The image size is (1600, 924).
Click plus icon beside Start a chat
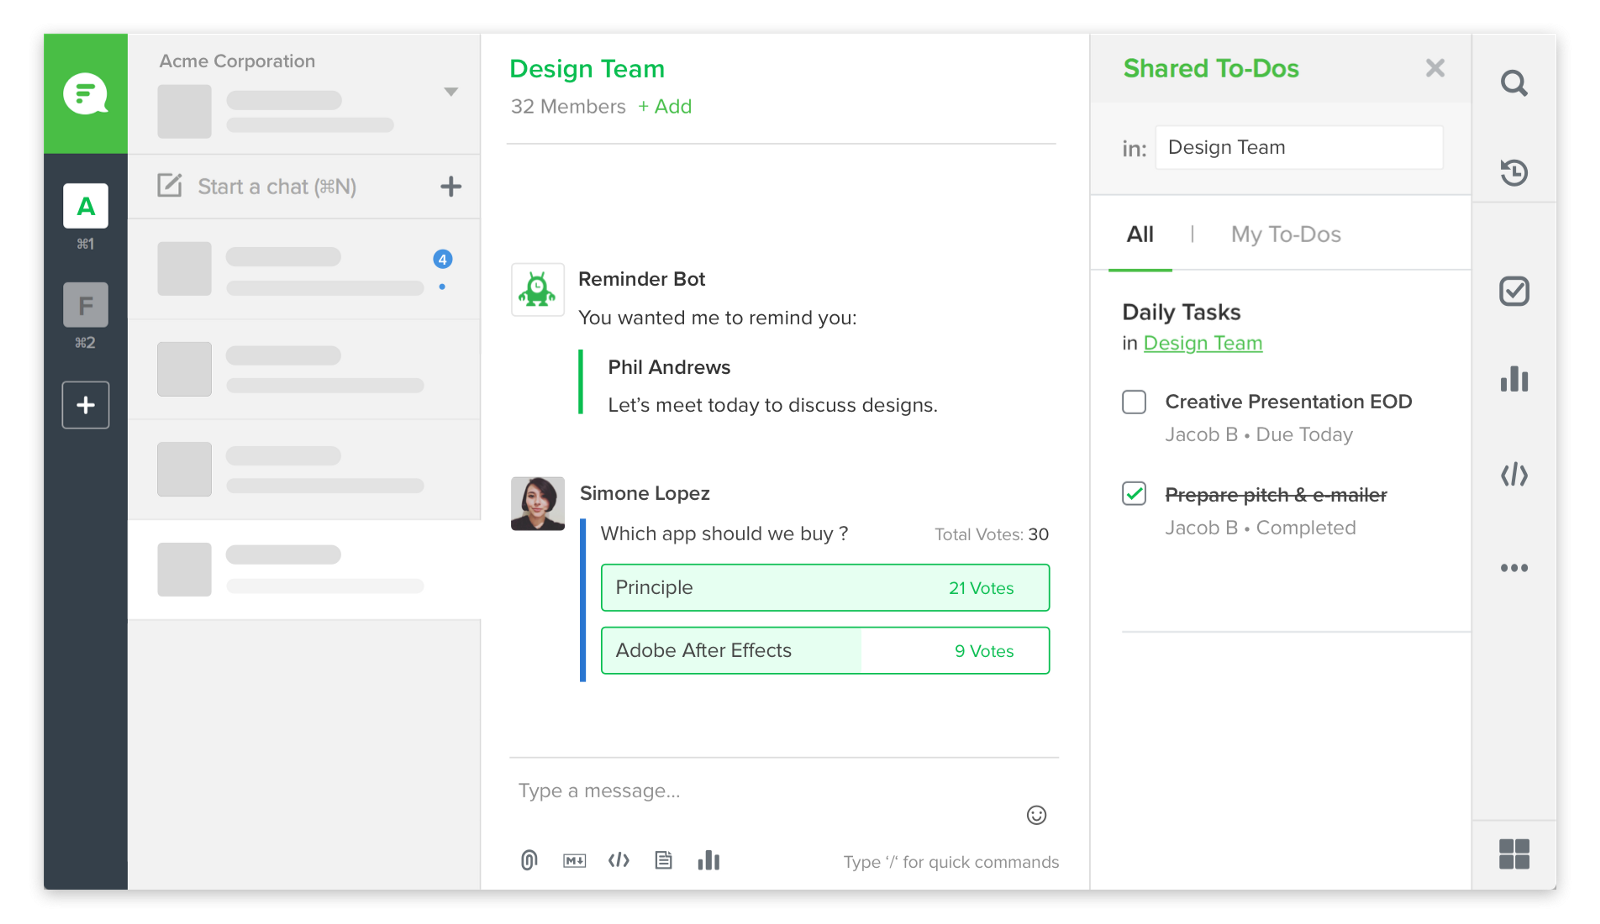coord(451,186)
